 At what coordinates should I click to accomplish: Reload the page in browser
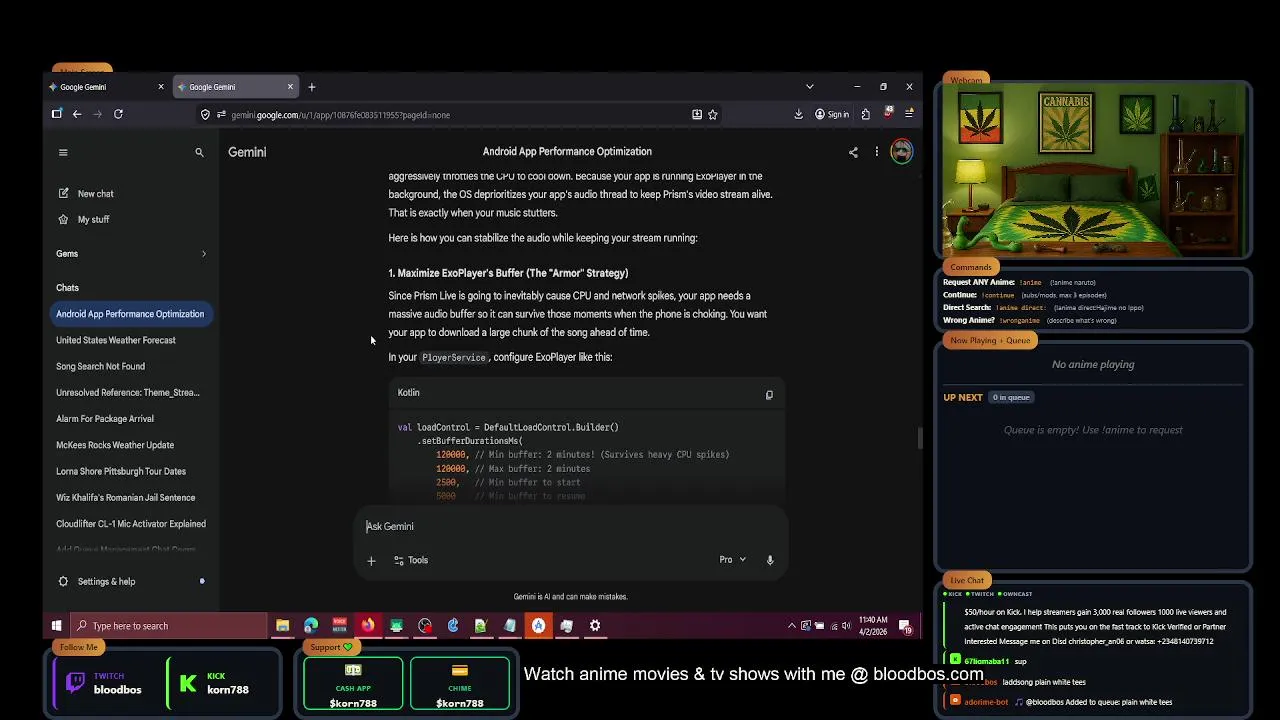pyautogui.click(x=118, y=114)
